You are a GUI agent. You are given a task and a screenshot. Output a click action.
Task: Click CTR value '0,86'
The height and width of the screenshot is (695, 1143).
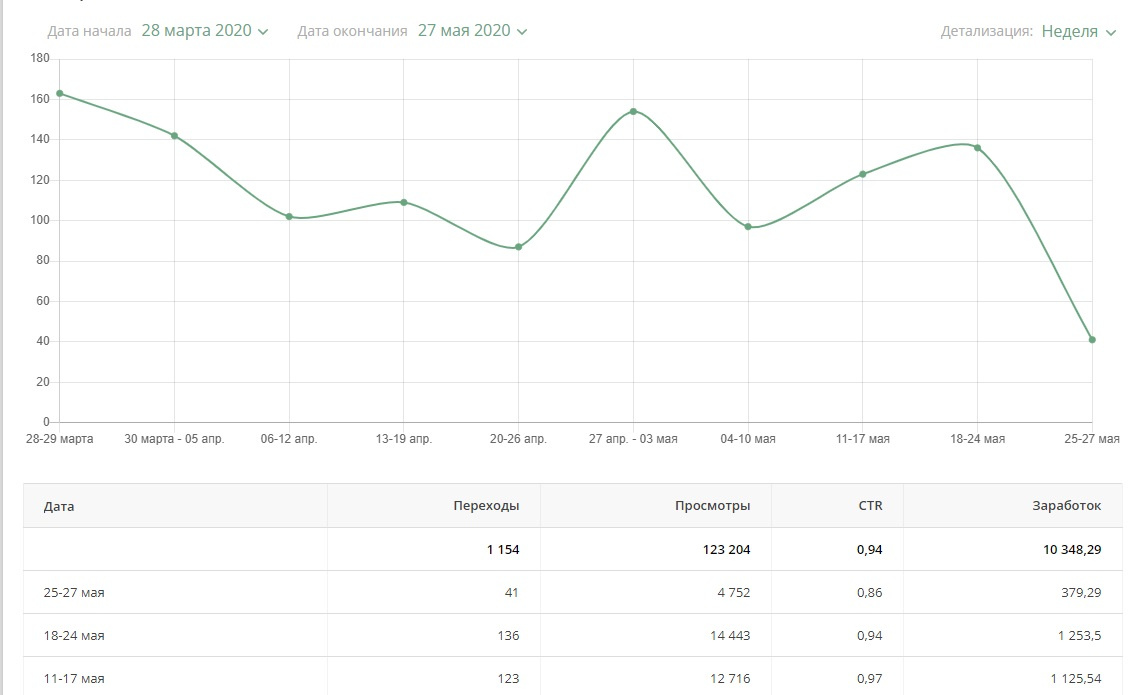click(x=870, y=593)
